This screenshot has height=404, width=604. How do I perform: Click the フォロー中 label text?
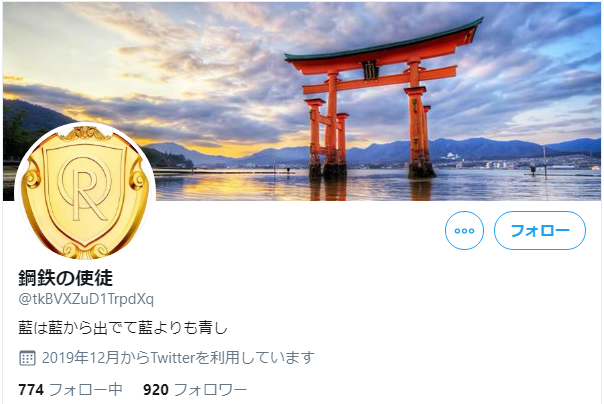point(86,390)
